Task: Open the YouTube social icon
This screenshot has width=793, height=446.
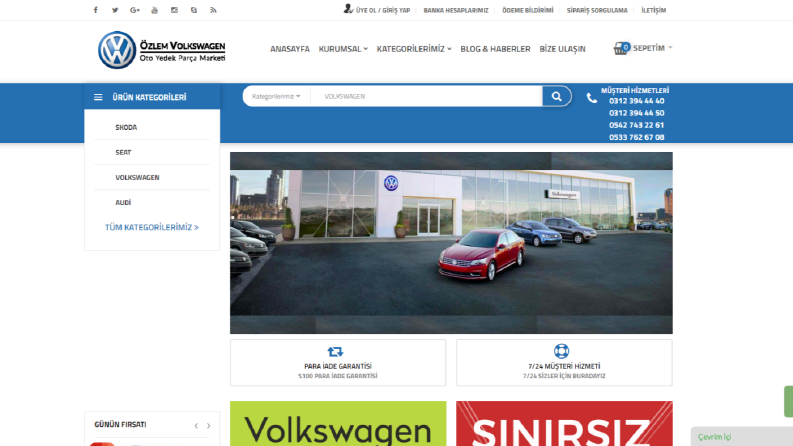Action: click(154, 10)
